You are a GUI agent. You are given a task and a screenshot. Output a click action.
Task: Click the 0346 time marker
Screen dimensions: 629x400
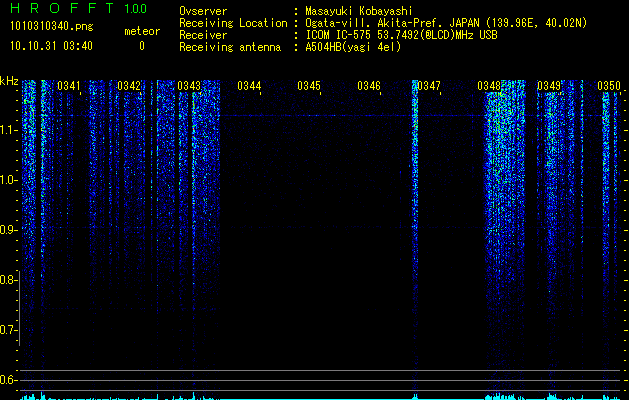pos(369,86)
